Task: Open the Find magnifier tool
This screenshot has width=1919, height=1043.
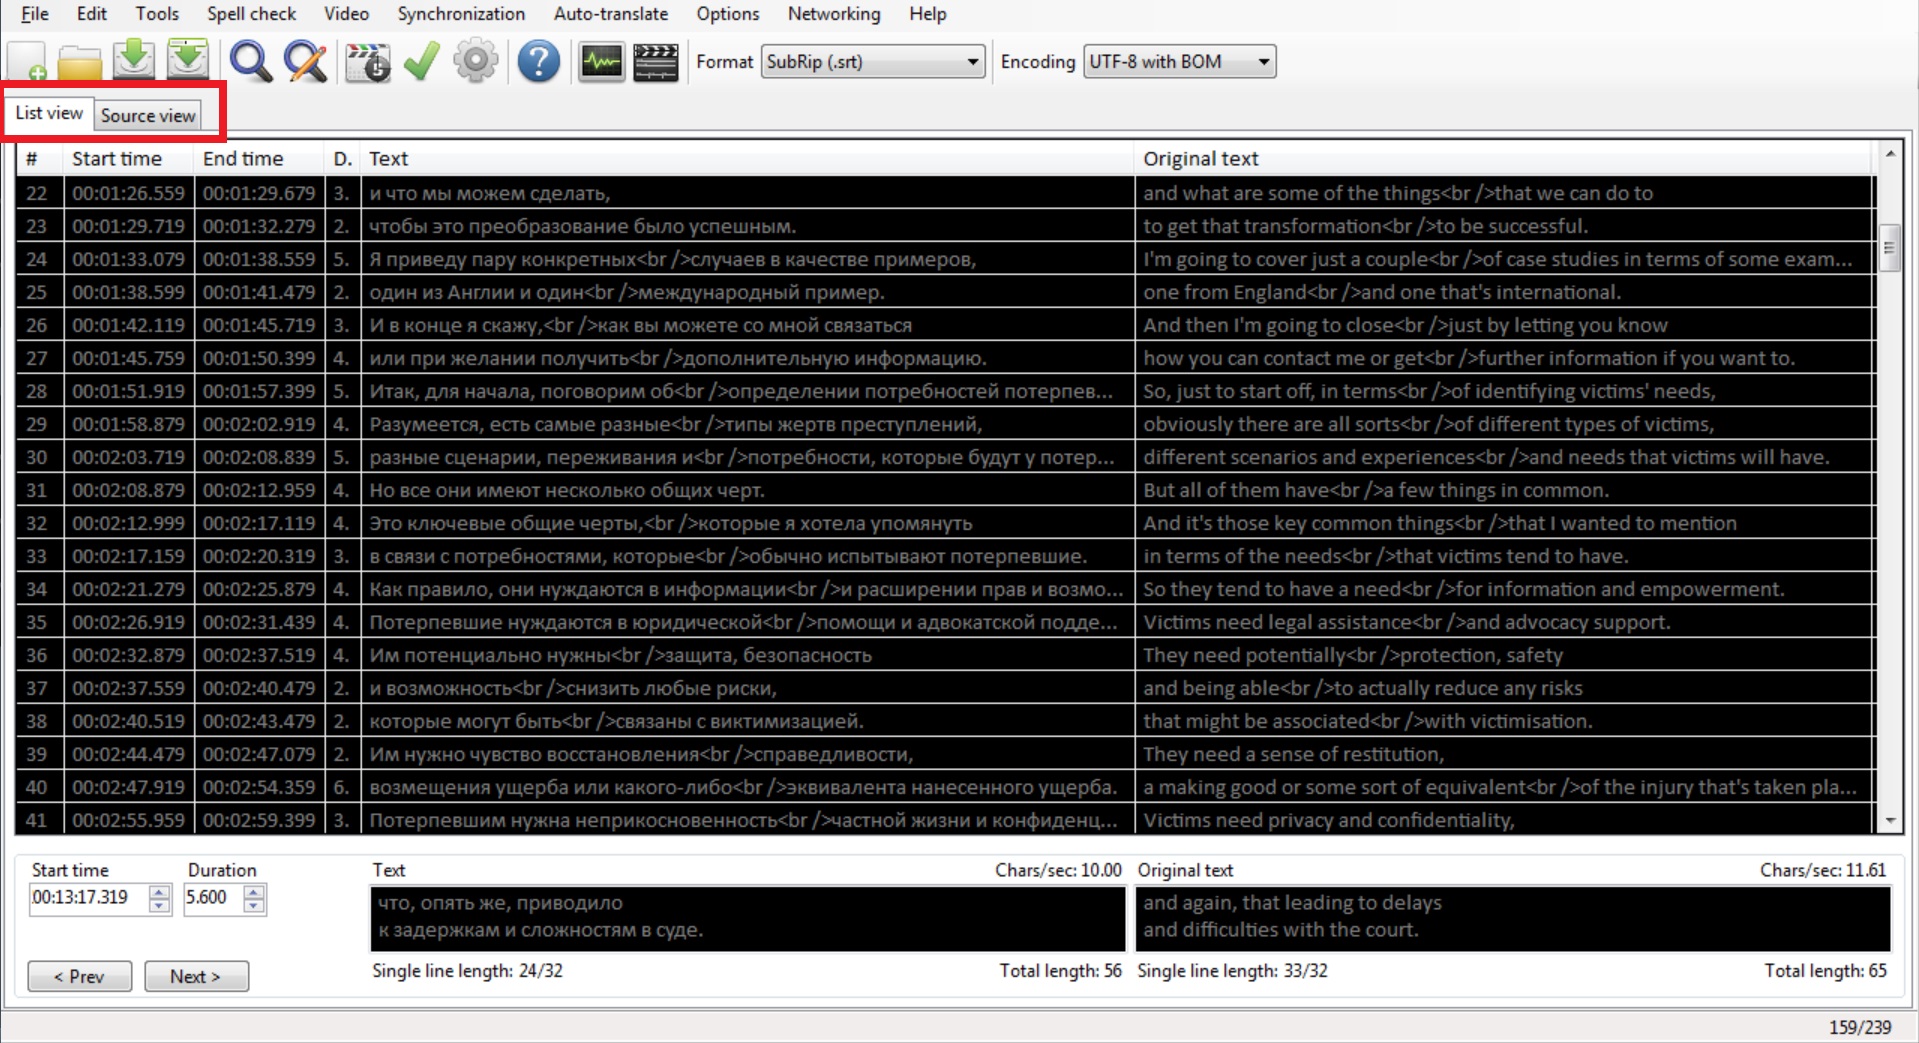Action: (x=250, y=62)
